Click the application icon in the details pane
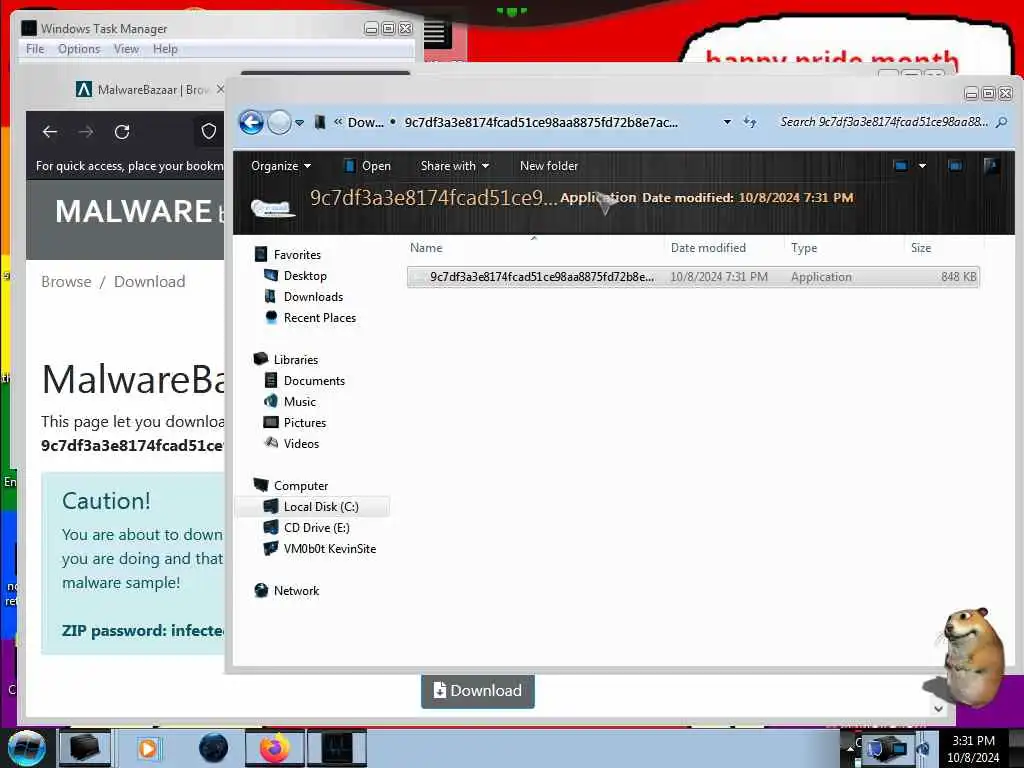Image resolution: width=1024 pixels, height=768 pixels. [x=272, y=208]
